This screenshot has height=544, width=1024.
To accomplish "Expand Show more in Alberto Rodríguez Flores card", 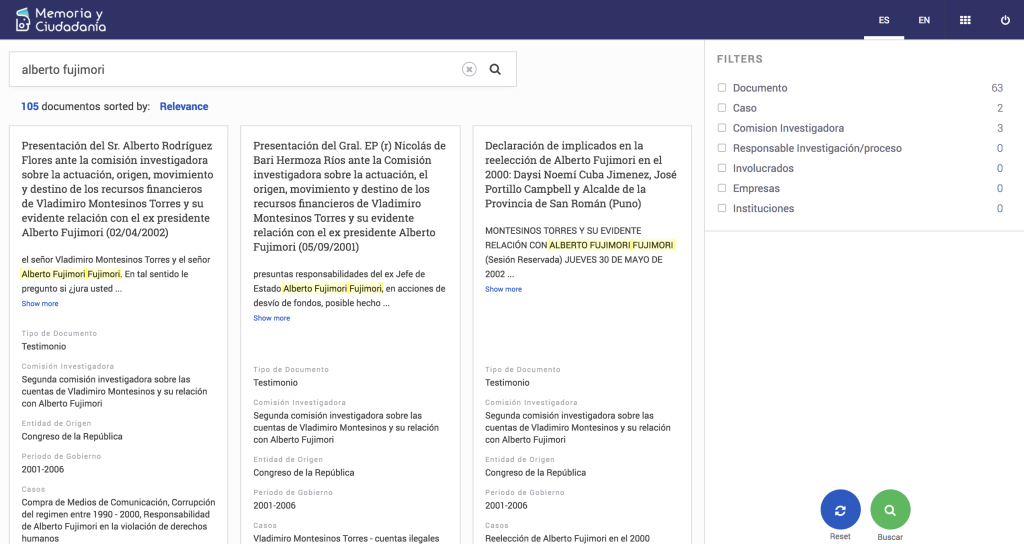I will click(x=40, y=304).
